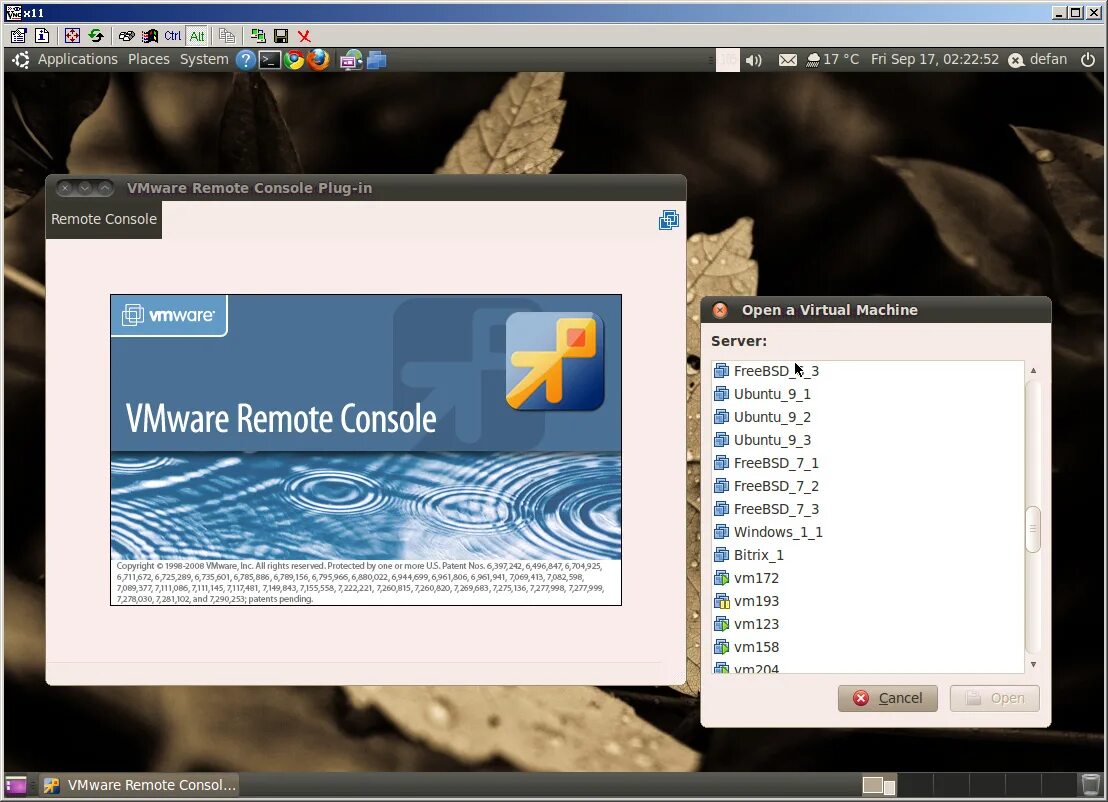Image resolution: width=1108 pixels, height=802 pixels.
Task: Click scroll up arrow in VM list
Action: (1033, 370)
